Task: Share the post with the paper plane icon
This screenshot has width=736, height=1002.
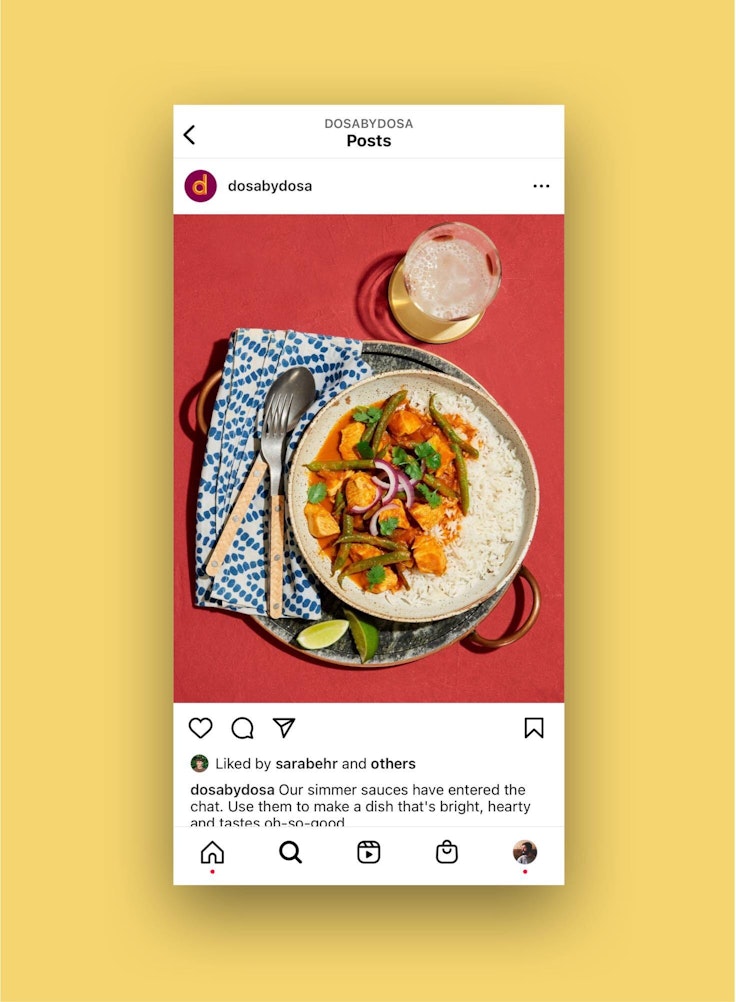Action: (x=284, y=727)
